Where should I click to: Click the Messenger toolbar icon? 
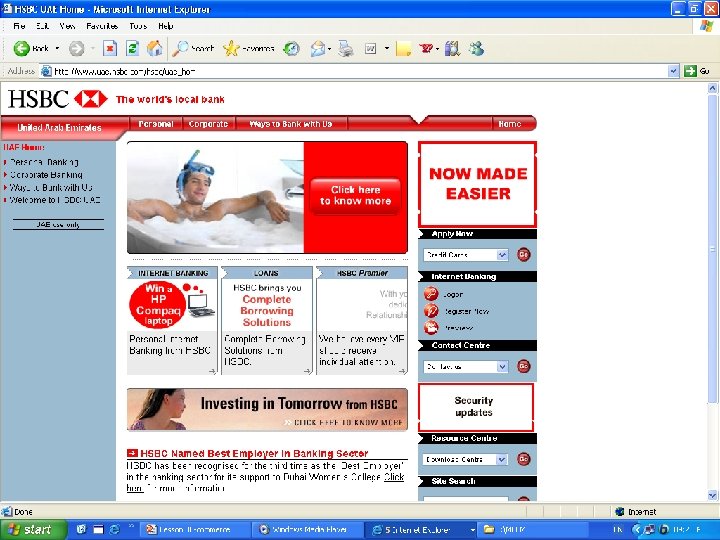477,48
